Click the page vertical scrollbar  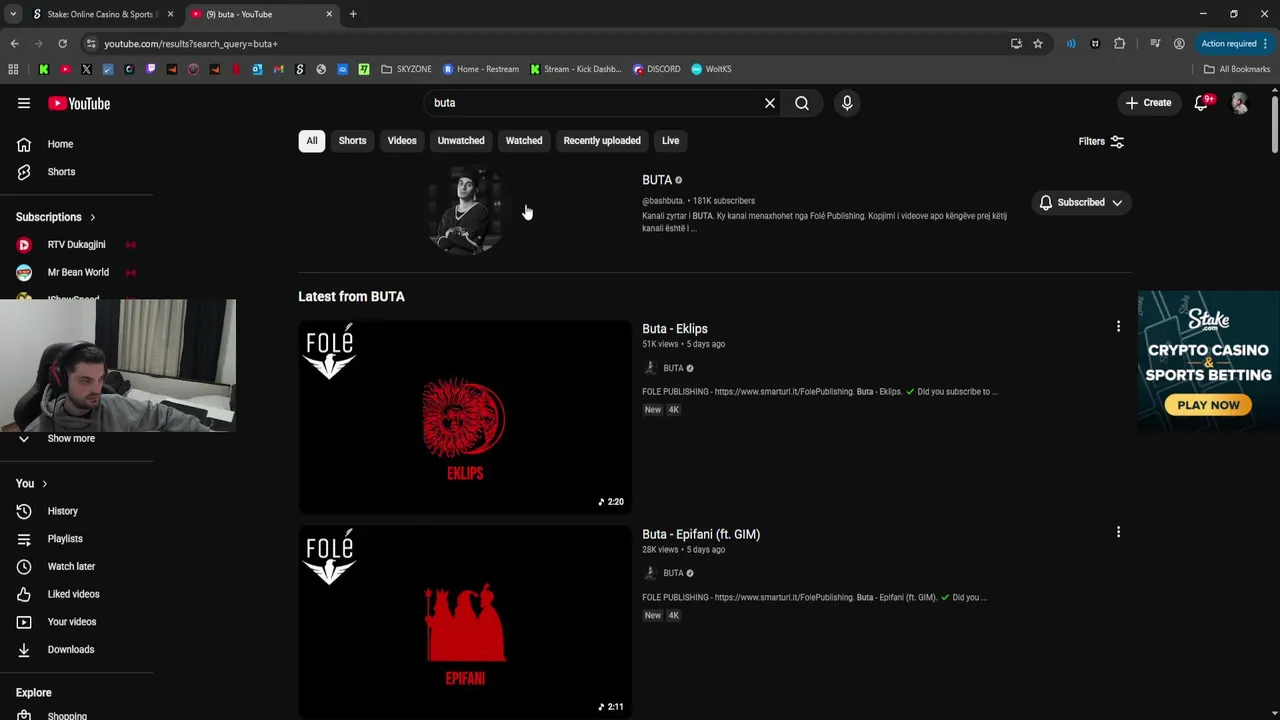(1275, 123)
